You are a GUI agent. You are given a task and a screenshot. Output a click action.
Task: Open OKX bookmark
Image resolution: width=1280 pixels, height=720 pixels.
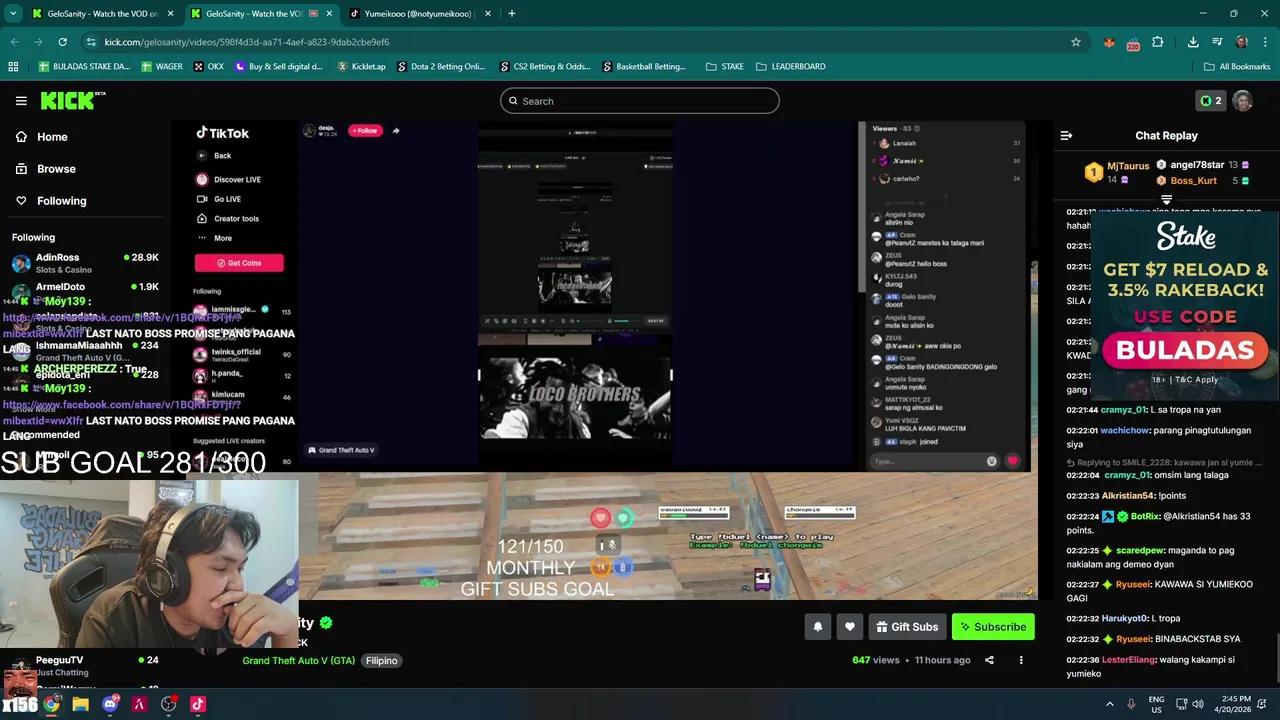pos(209,67)
